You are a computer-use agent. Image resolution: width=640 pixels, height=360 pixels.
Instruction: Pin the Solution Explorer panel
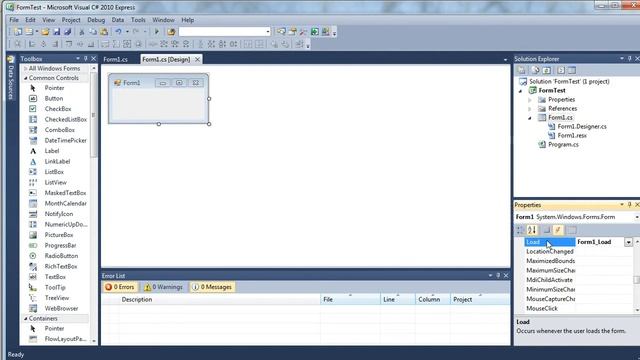pos(629,59)
